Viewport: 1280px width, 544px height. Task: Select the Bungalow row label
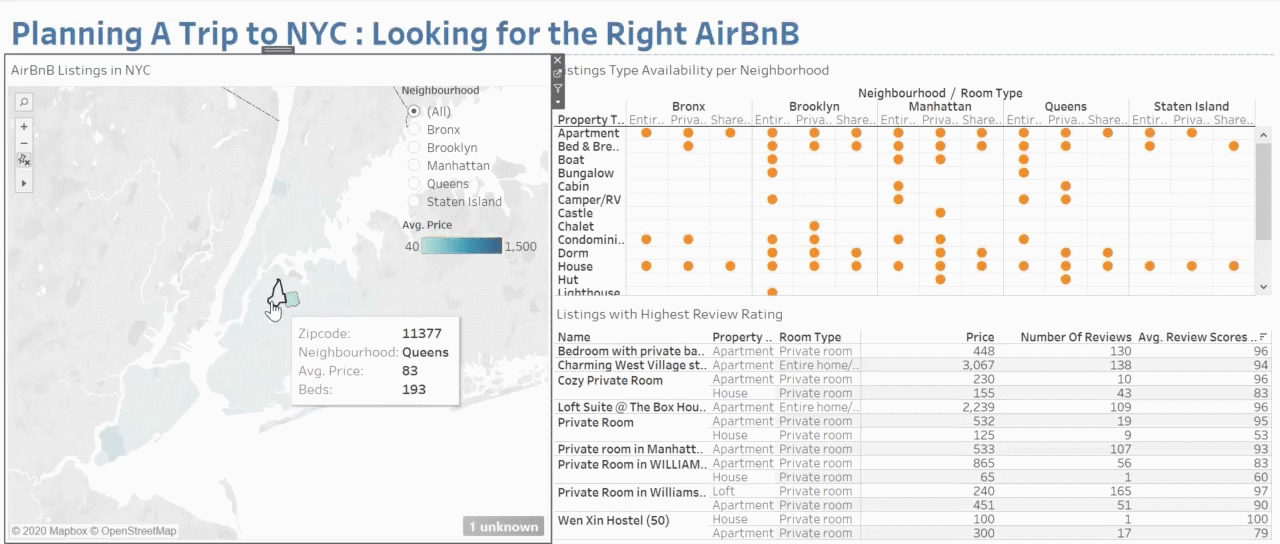coord(585,173)
